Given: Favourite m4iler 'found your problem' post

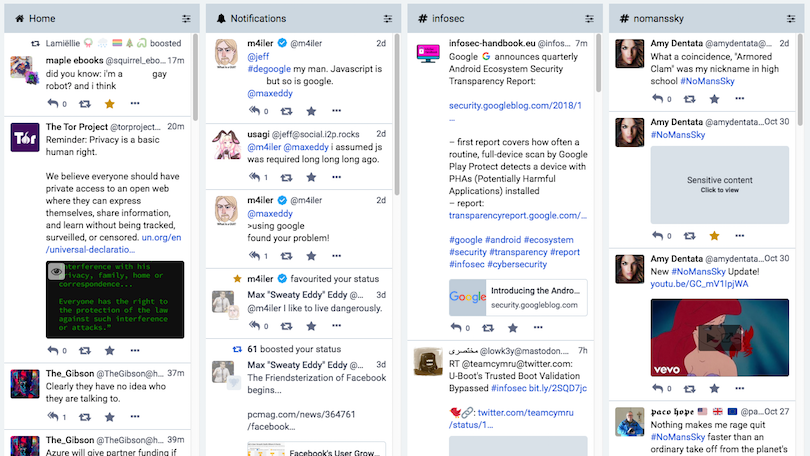Looking at the screenshot, I should point(311,256).
